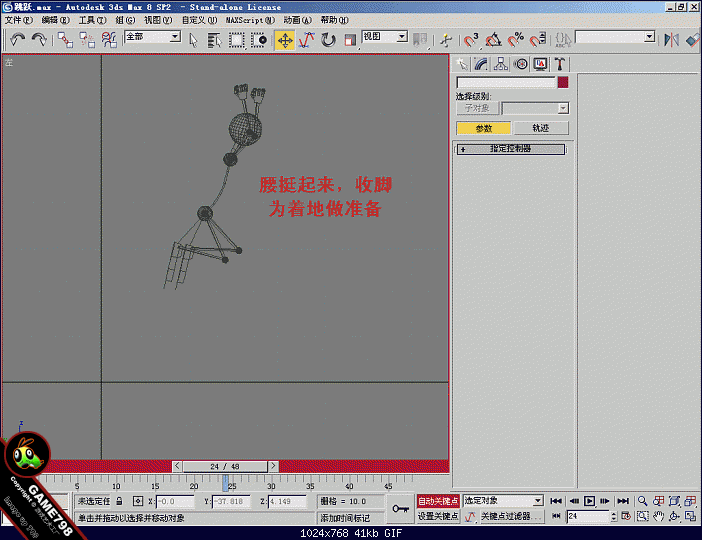Toggle the Angle Snap button
The width and height of the screenshot is (702, 540).
click(493, 40)
